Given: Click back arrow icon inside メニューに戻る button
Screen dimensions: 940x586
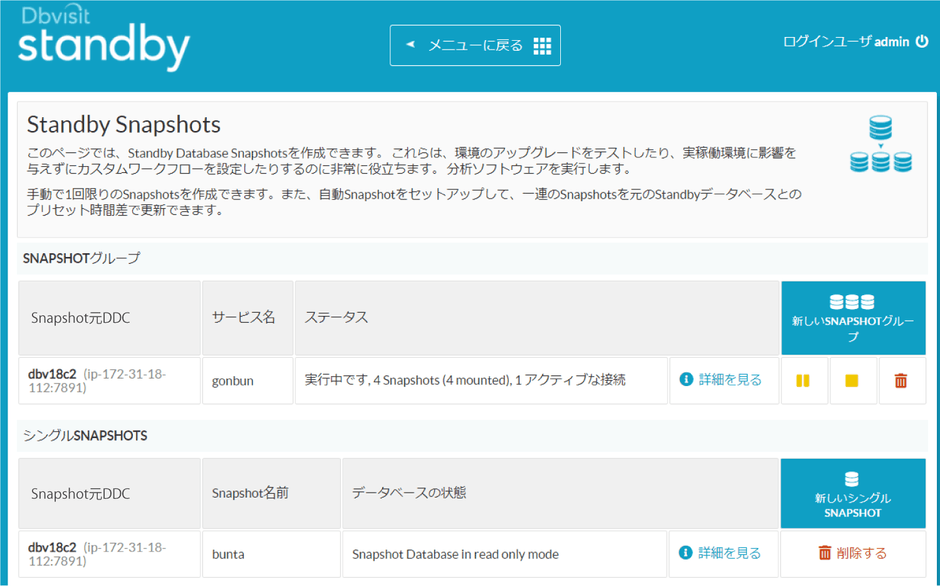Looking at the screenshot, I should pyautogui.click(x=412, y=45).
